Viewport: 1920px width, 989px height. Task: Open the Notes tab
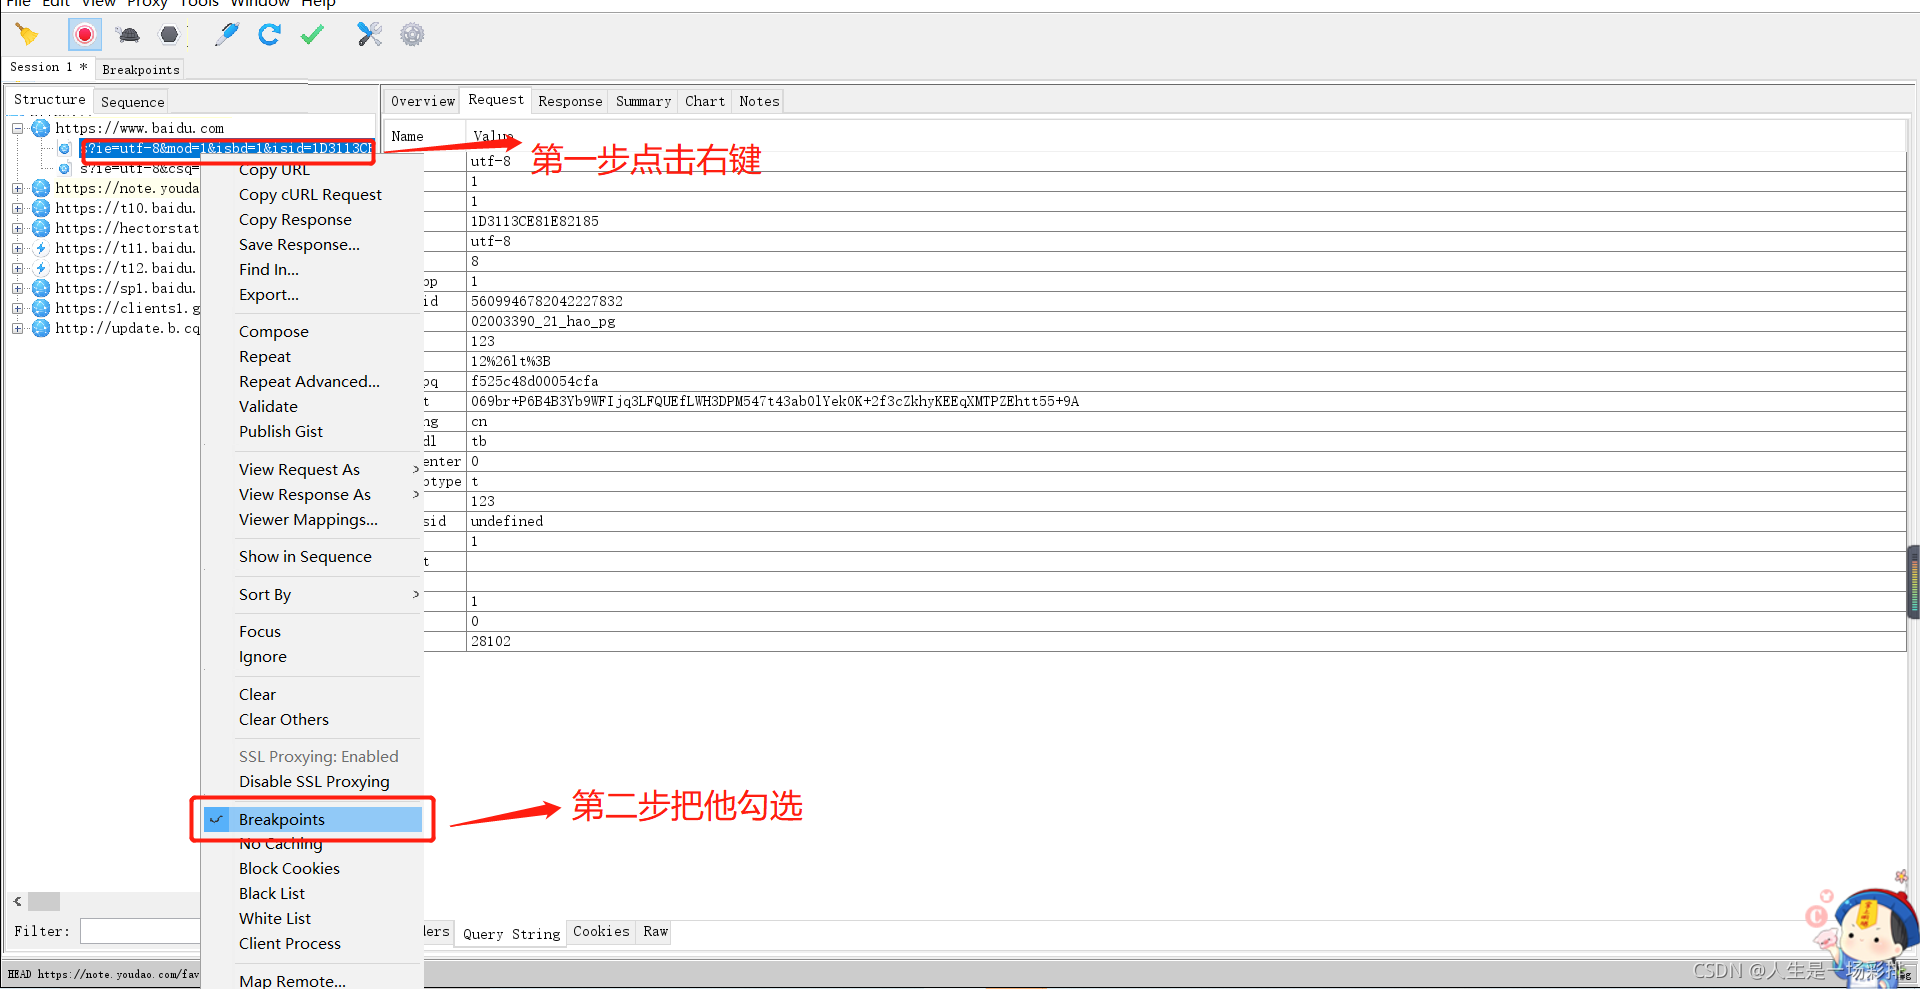tap(759, 101)
